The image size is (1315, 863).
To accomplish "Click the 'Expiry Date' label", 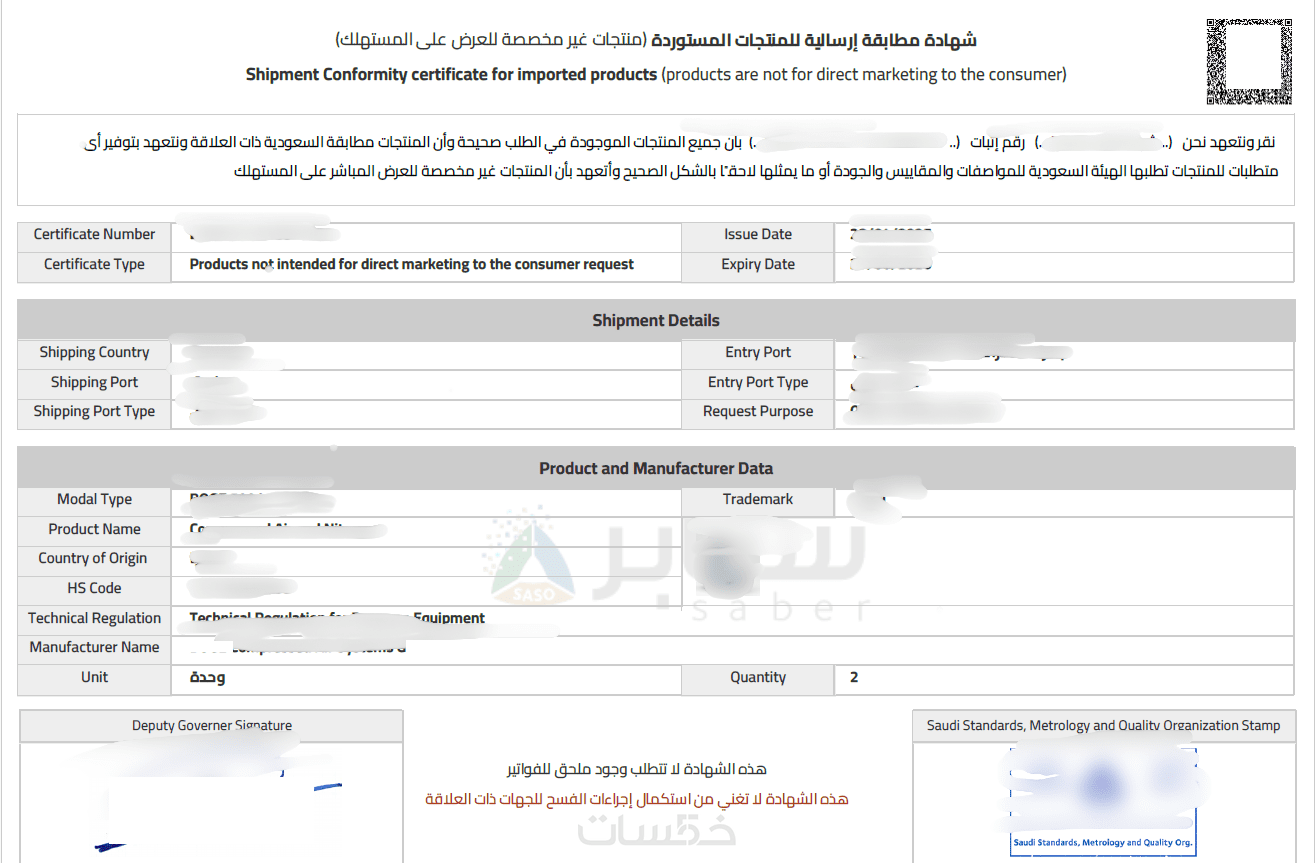I will point(758,264).
